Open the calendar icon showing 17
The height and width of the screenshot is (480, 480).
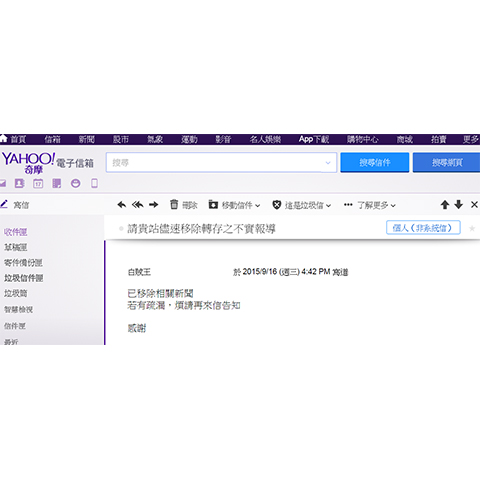[38, 183]
